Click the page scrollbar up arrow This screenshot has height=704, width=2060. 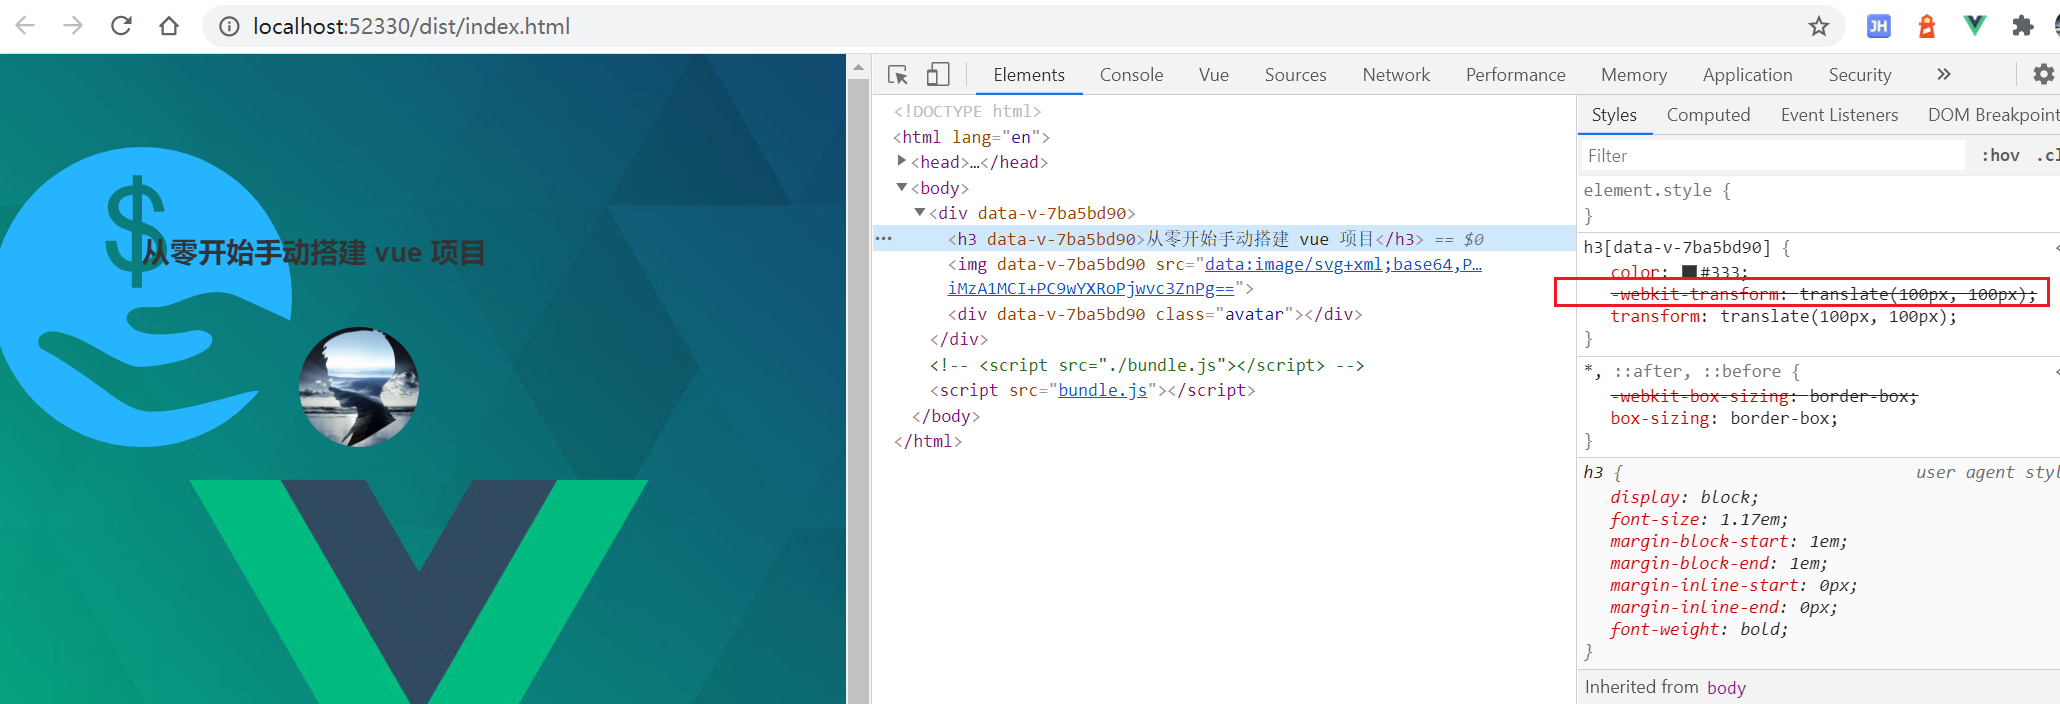tap(858, 68)
